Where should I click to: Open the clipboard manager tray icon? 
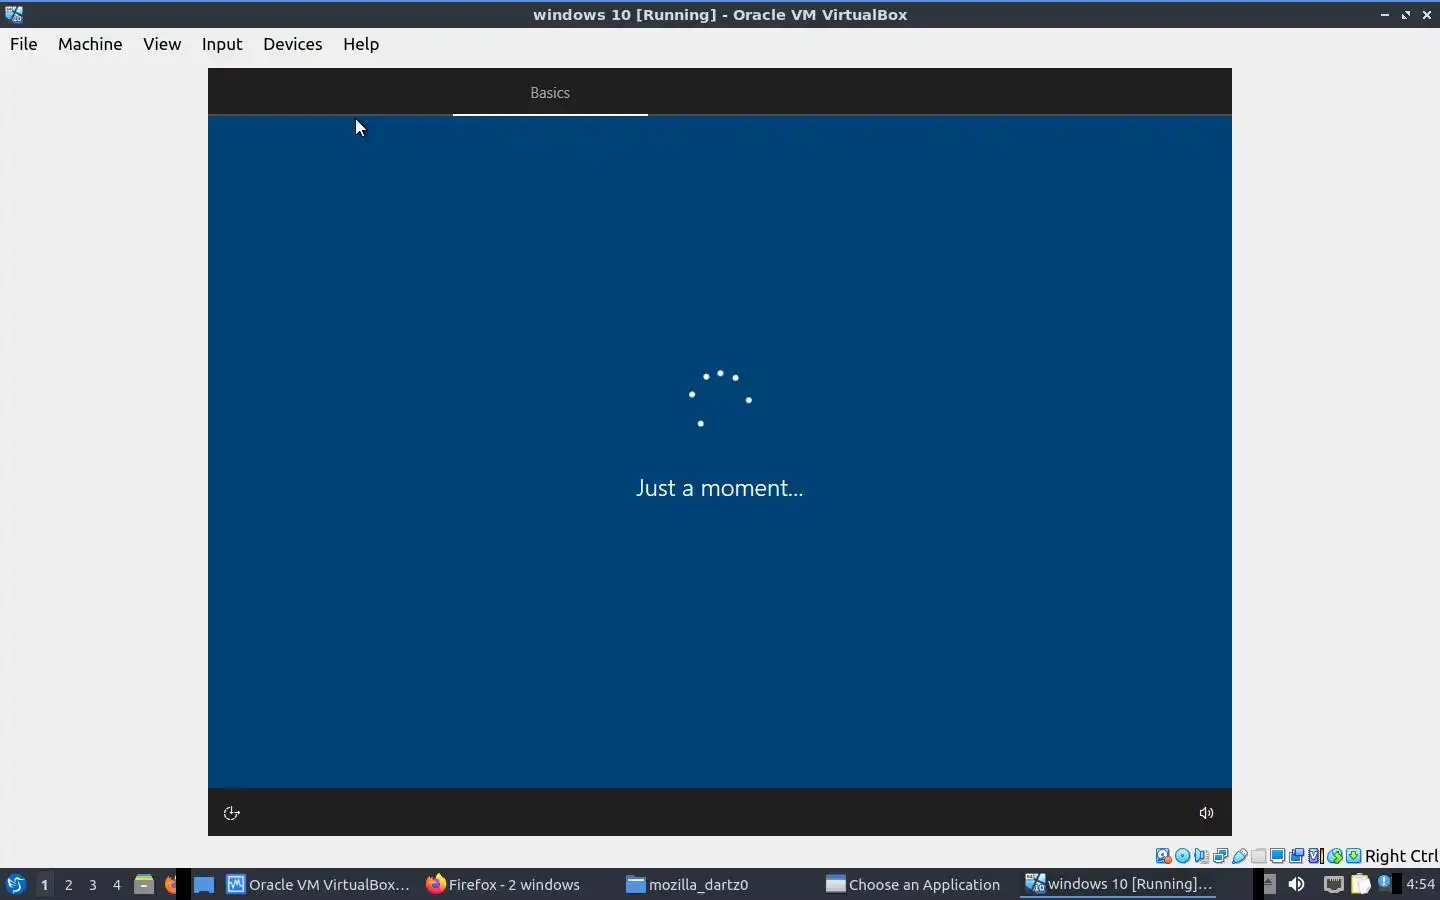(x=1360, y=884)
